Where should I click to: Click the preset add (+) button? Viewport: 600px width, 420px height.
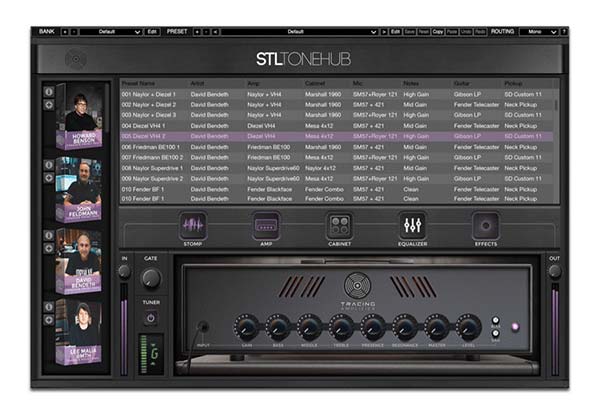point(197,32)
